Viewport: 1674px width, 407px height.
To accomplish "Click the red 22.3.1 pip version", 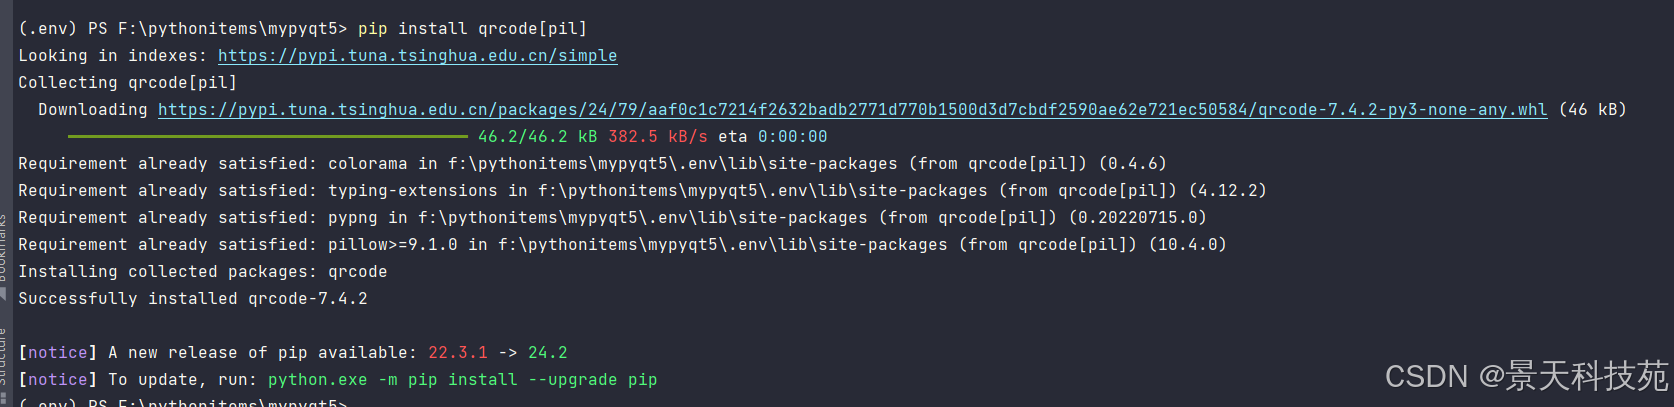I will (458, 353).
